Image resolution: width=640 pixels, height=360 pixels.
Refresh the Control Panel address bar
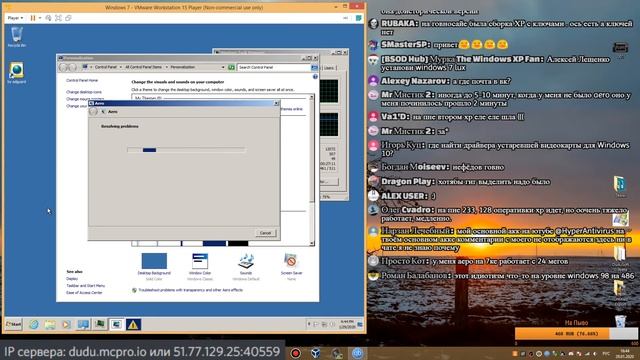[x=231, y=67]
